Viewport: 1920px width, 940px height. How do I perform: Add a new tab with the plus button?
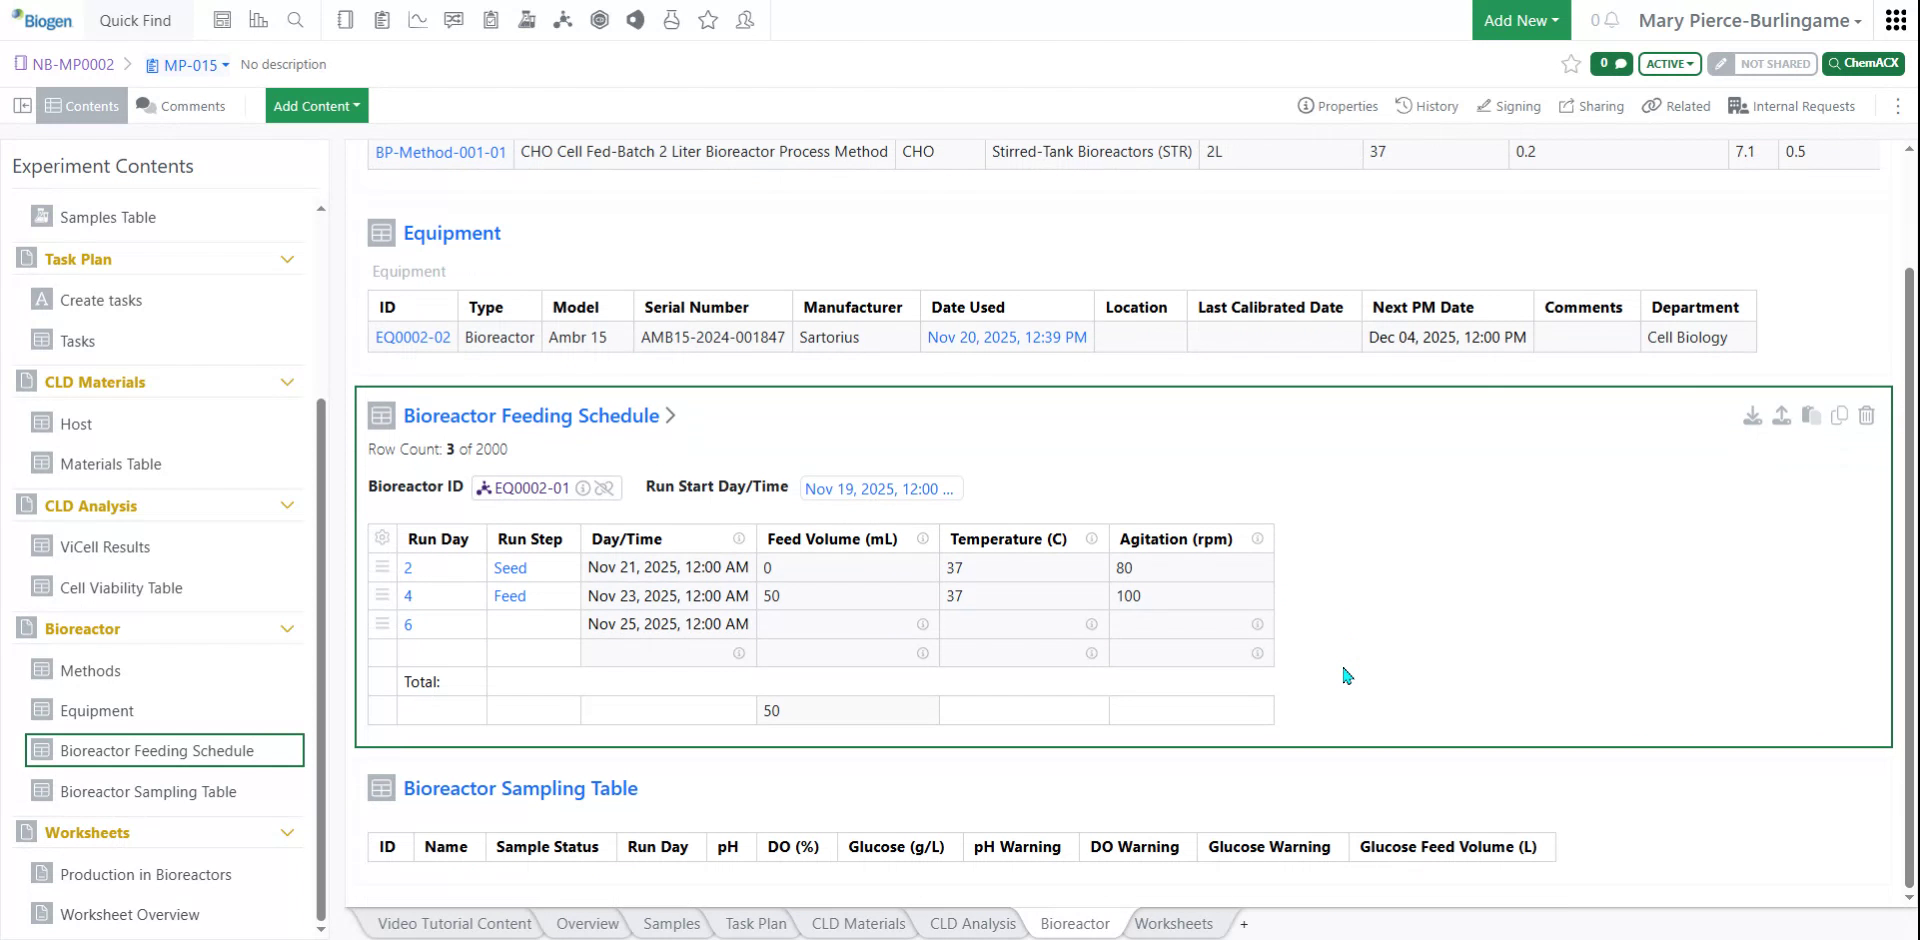(1244, 923)
